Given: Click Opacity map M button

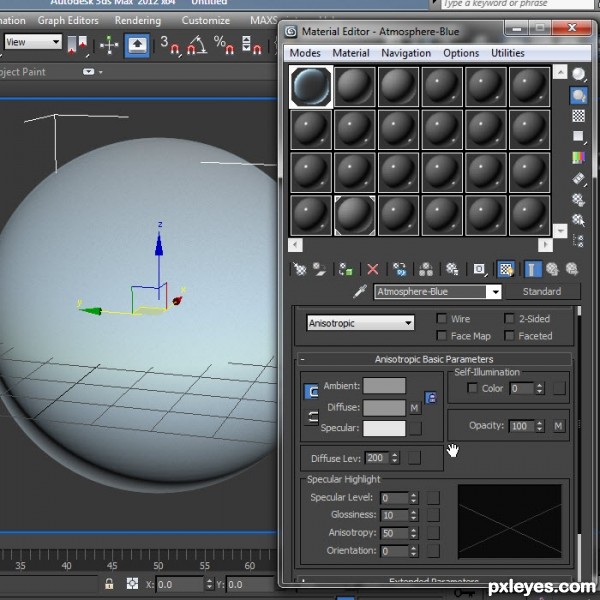Looking at the screenshot, I should tap(558, 426).
